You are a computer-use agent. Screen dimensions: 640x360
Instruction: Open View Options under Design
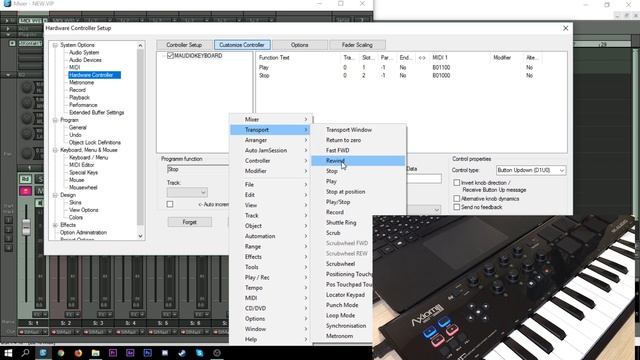pyautogui.click(x=83, y=210)
